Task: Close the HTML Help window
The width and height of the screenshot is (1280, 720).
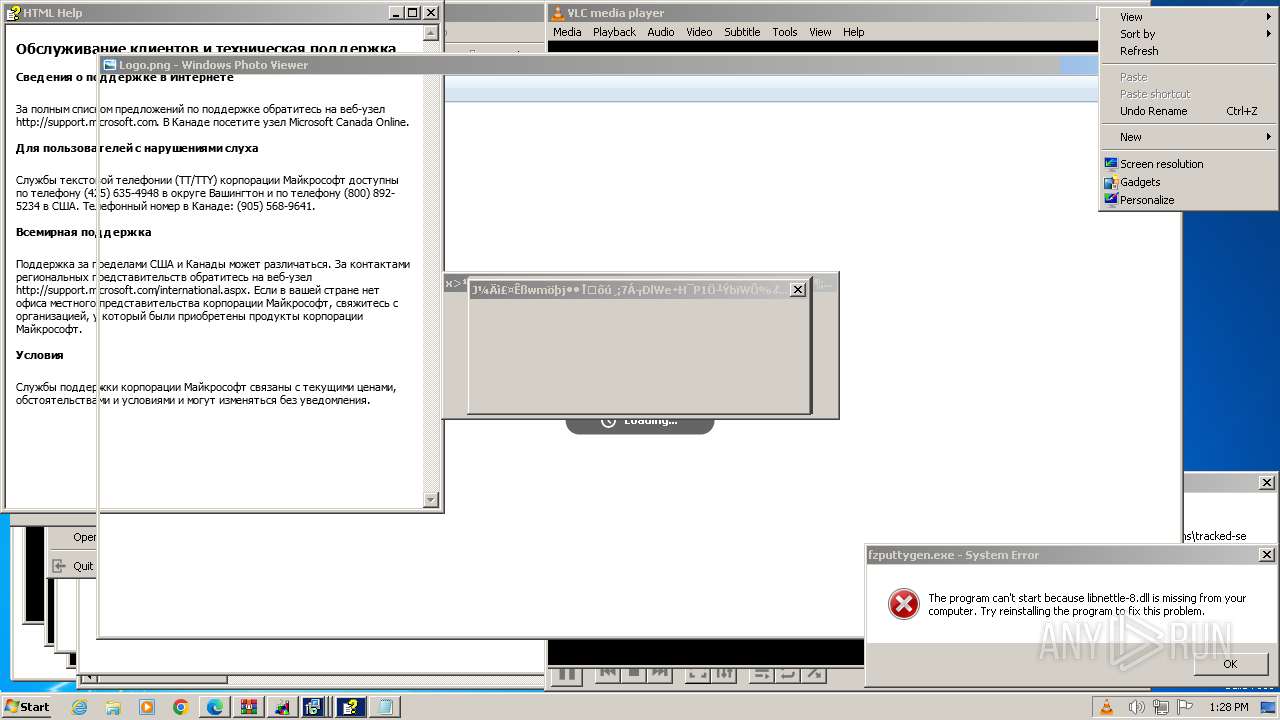Action: (x=431, y=13)
